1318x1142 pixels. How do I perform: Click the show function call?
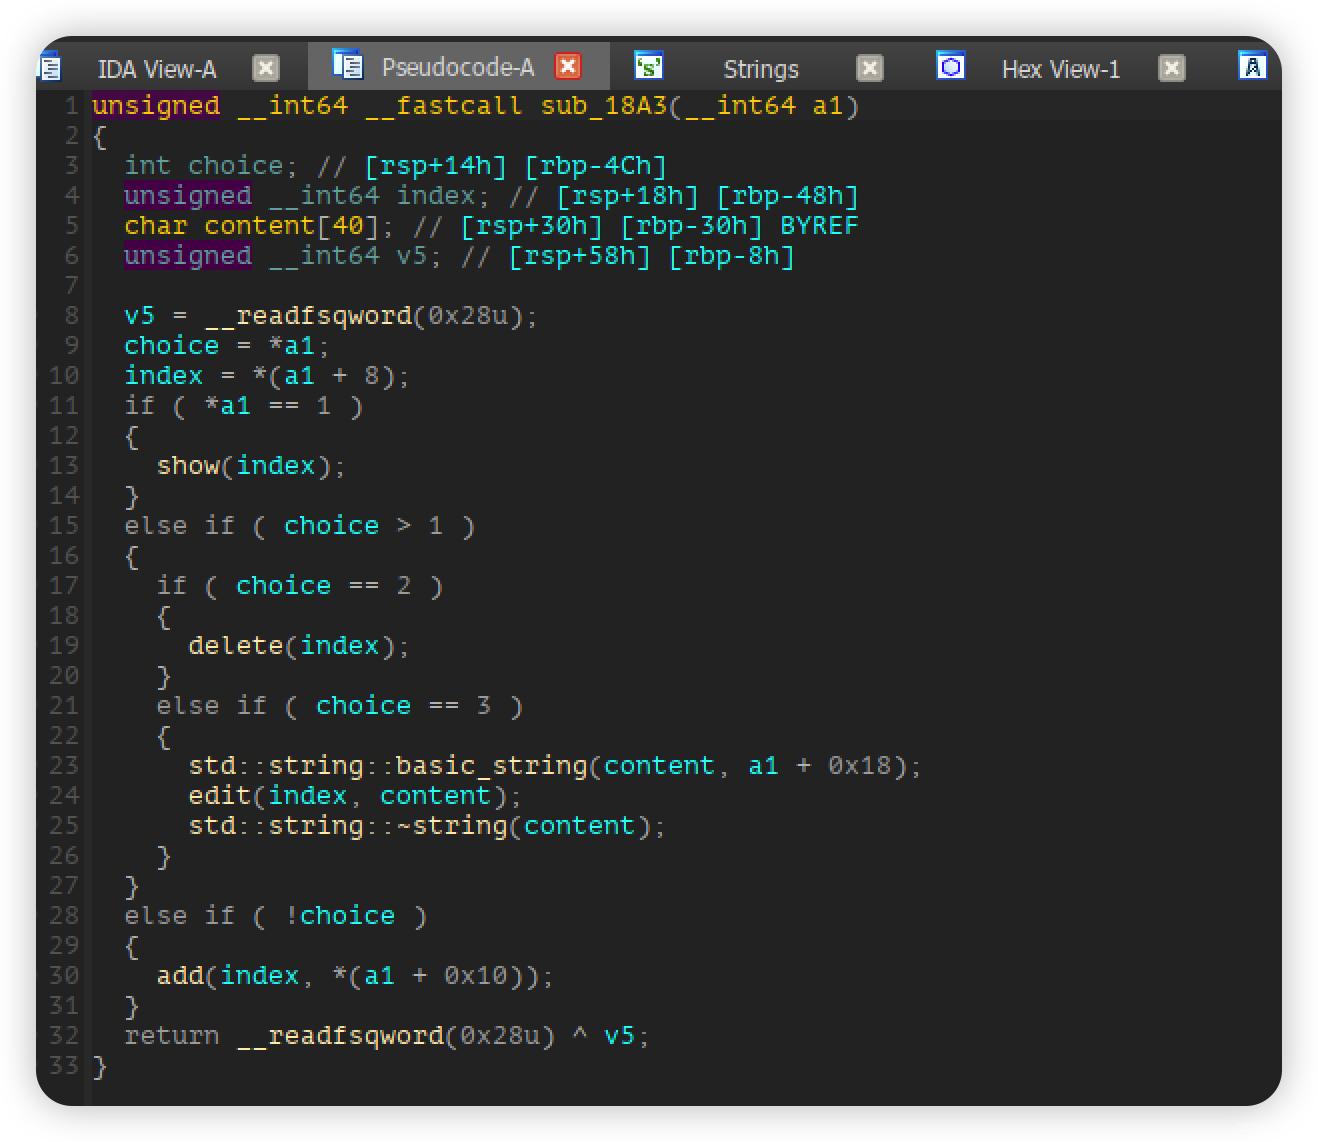click(188, 466)
